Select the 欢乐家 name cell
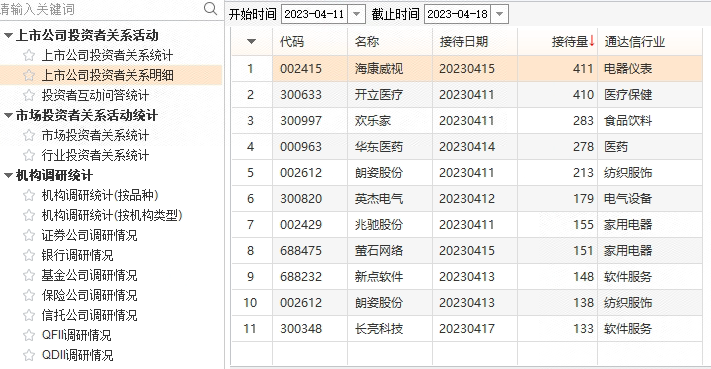This screenshot has width=711, height=369. coord(390,121)
